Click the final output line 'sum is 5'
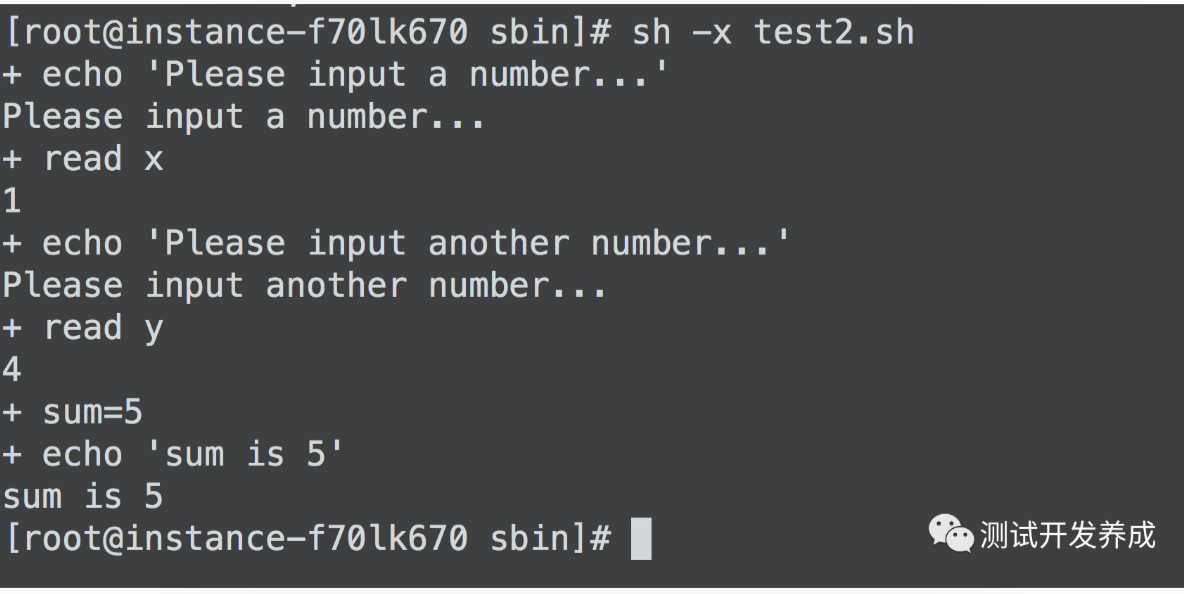The width and height of the screenshot is (1184, 594). (x=82, y=497)
